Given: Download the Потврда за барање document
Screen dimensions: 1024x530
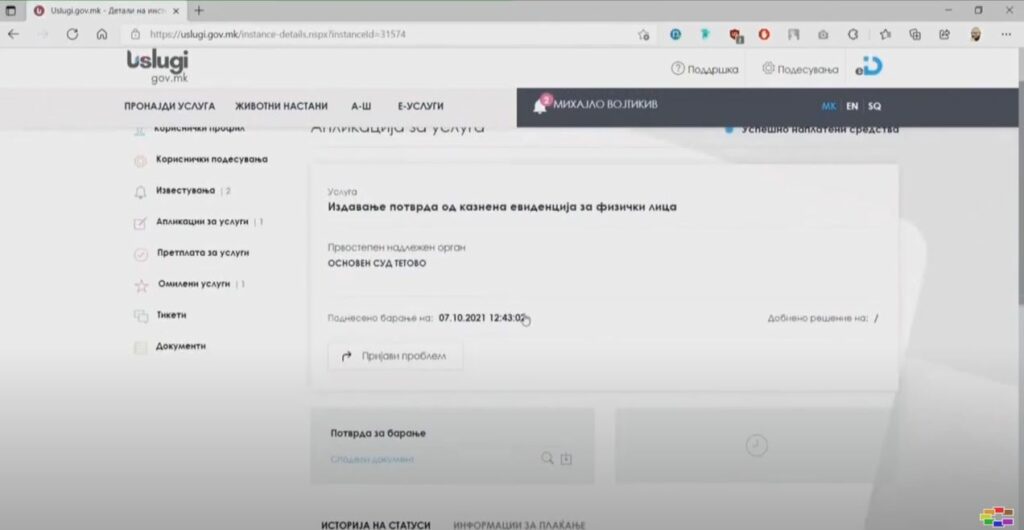Looking at the screenshot, I should click(566, 458).
